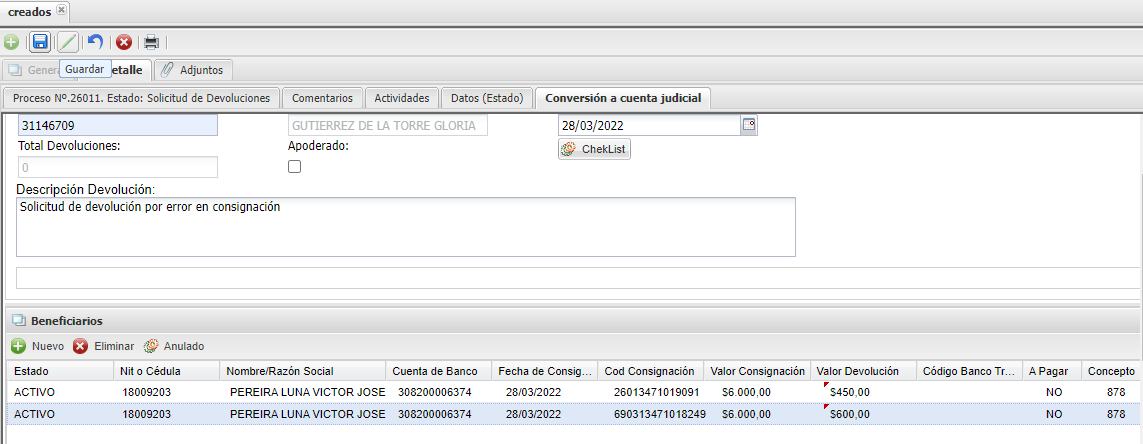The width and height of the screenshot is (1143, 444).
Task: Click the ChekList button
Action: click(595, 149)
